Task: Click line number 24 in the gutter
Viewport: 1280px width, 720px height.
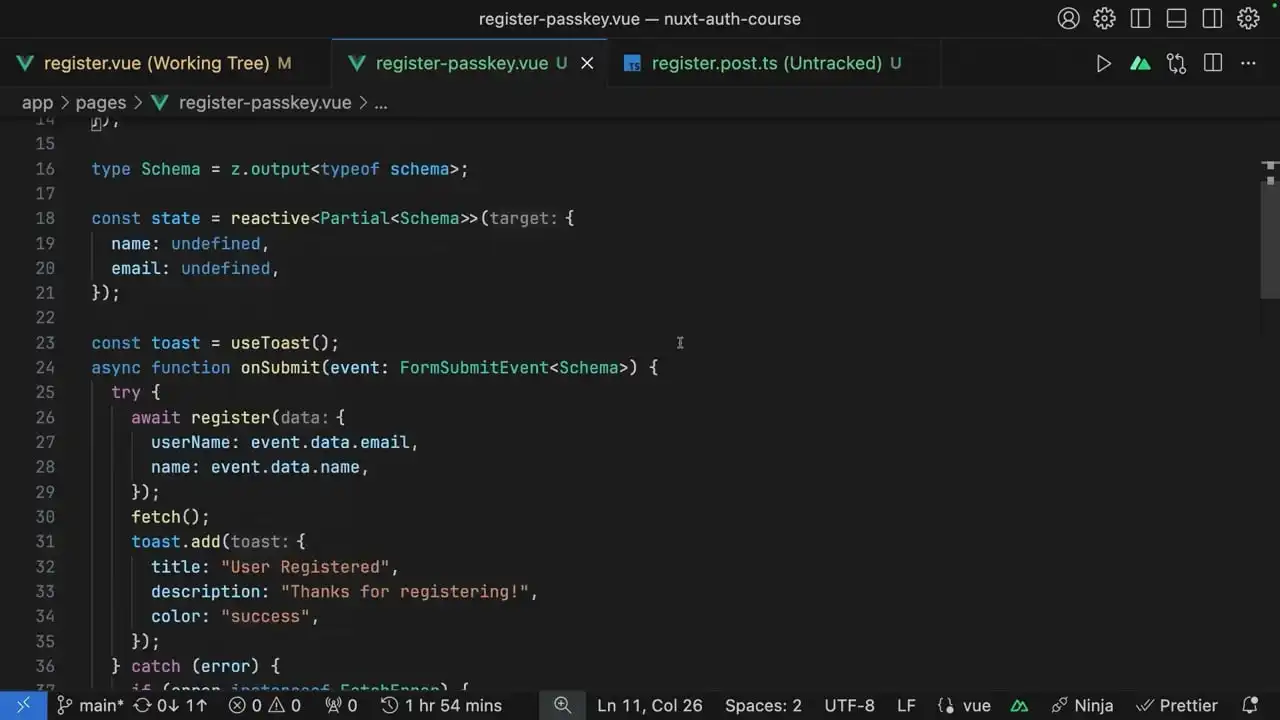Action: click(x=45, y=367)
